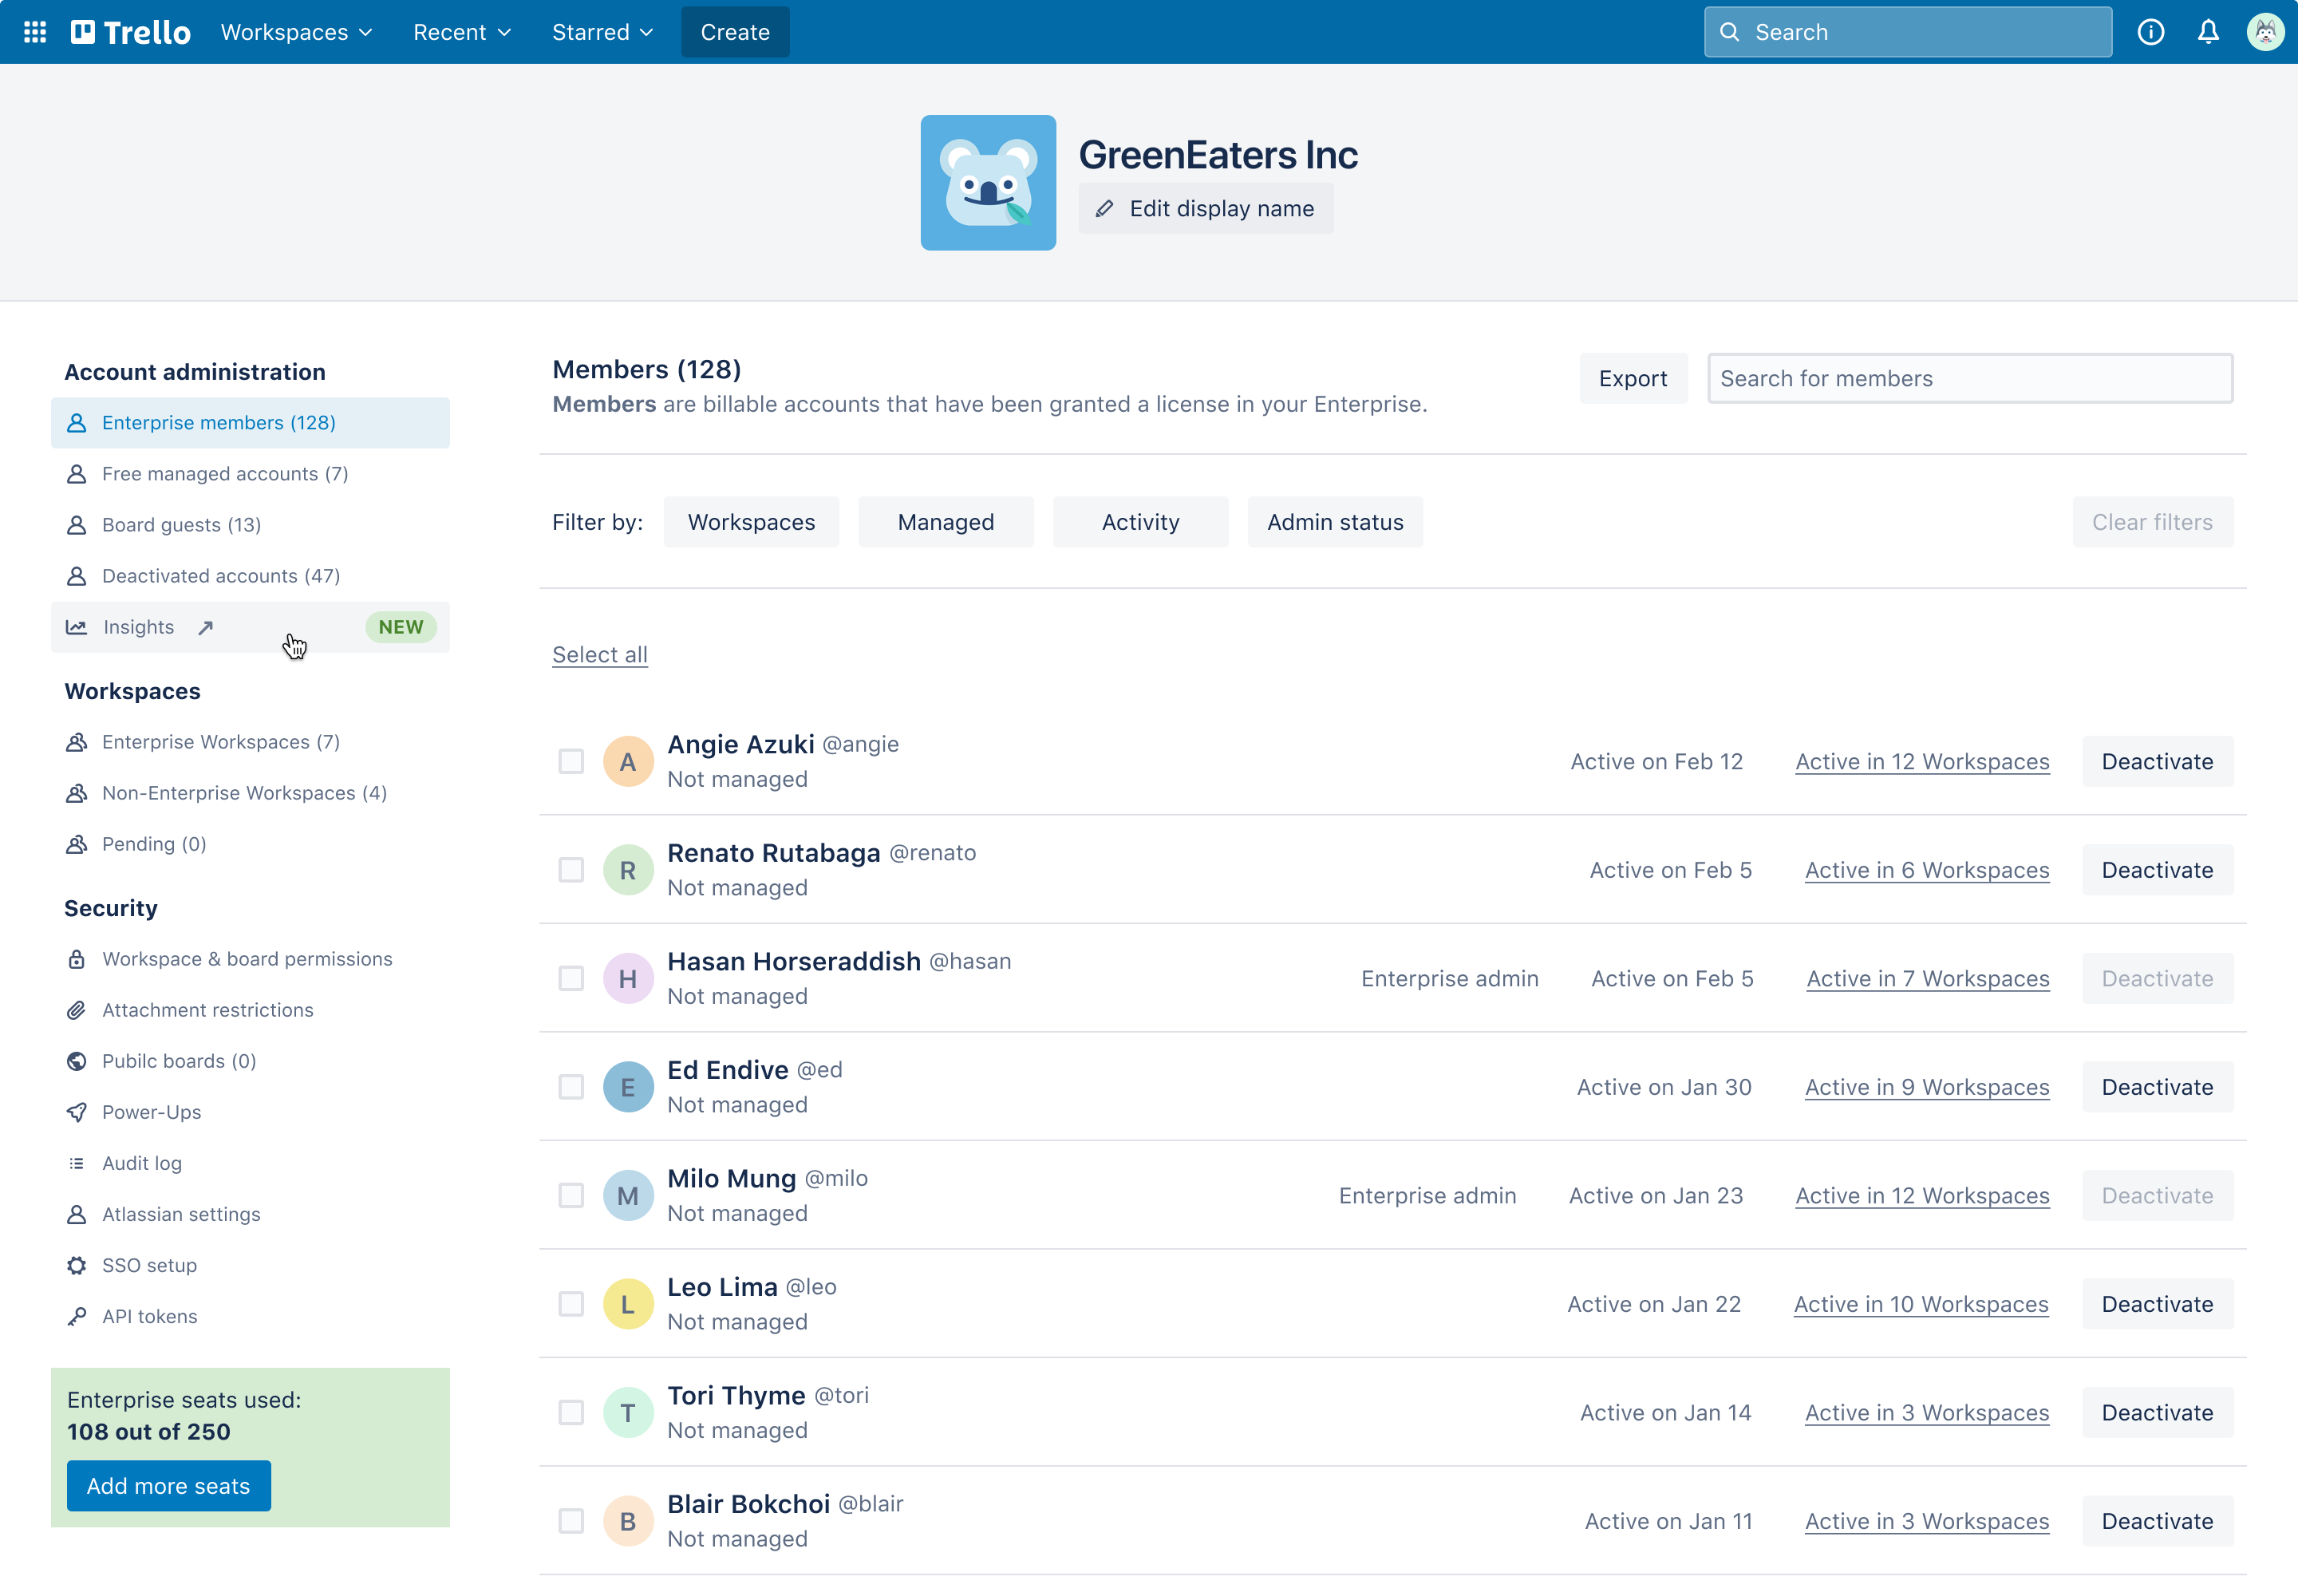2298x1596 pixels.
Task: Click the Attachment restrictions icon
Action: click(75, 1009)
